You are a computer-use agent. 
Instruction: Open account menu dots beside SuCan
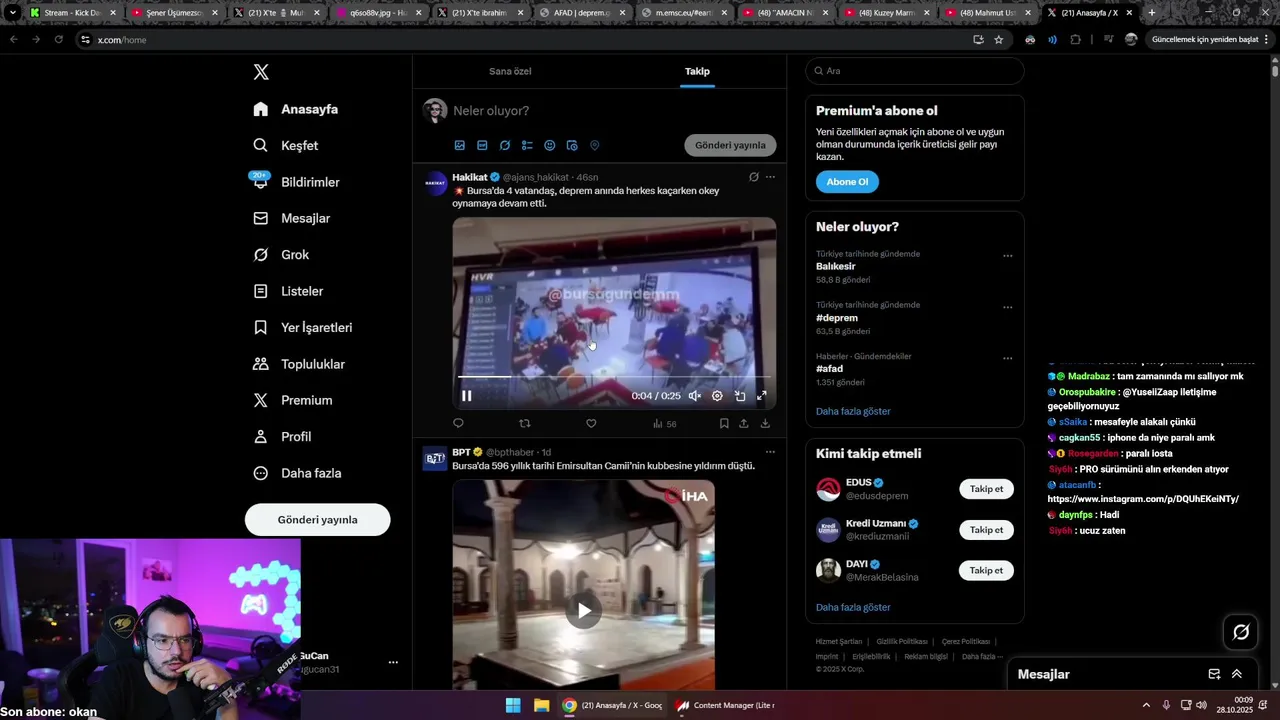tap(393, 662)
